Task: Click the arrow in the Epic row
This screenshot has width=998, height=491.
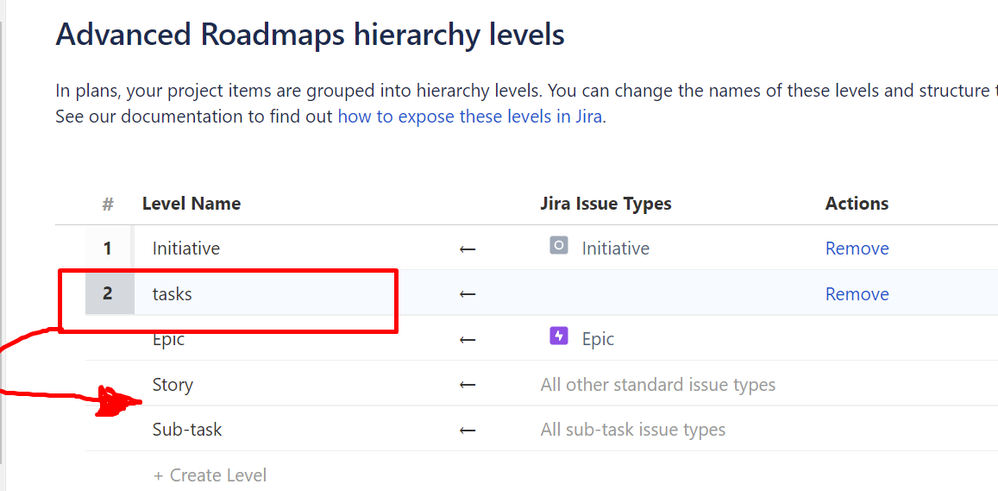Action: (468, 339)
